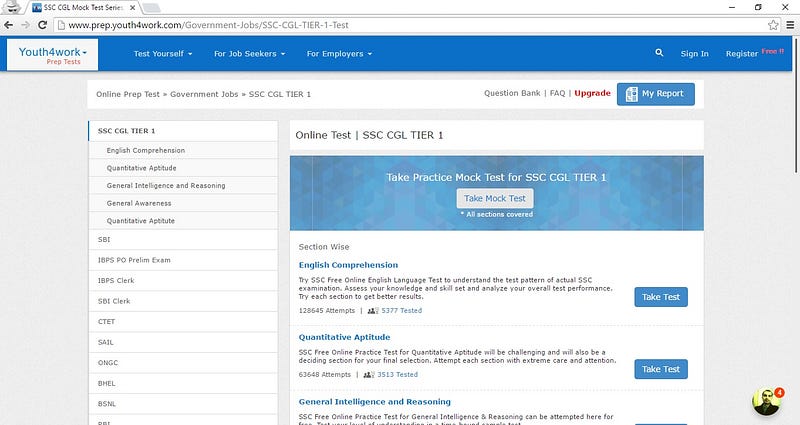Select General Awareness in sidebar
This screenshot has width=800, height=425.
point(183,203)
